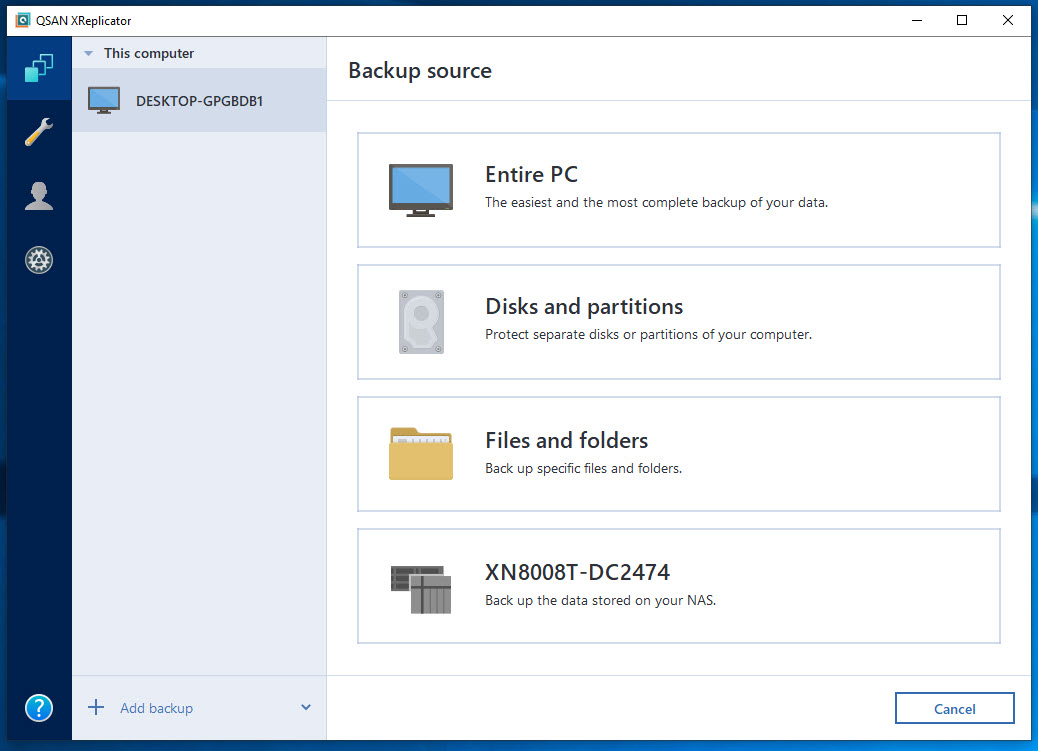
Task: Open the Backup section in sidebar
Action: [x=39, y=68]
